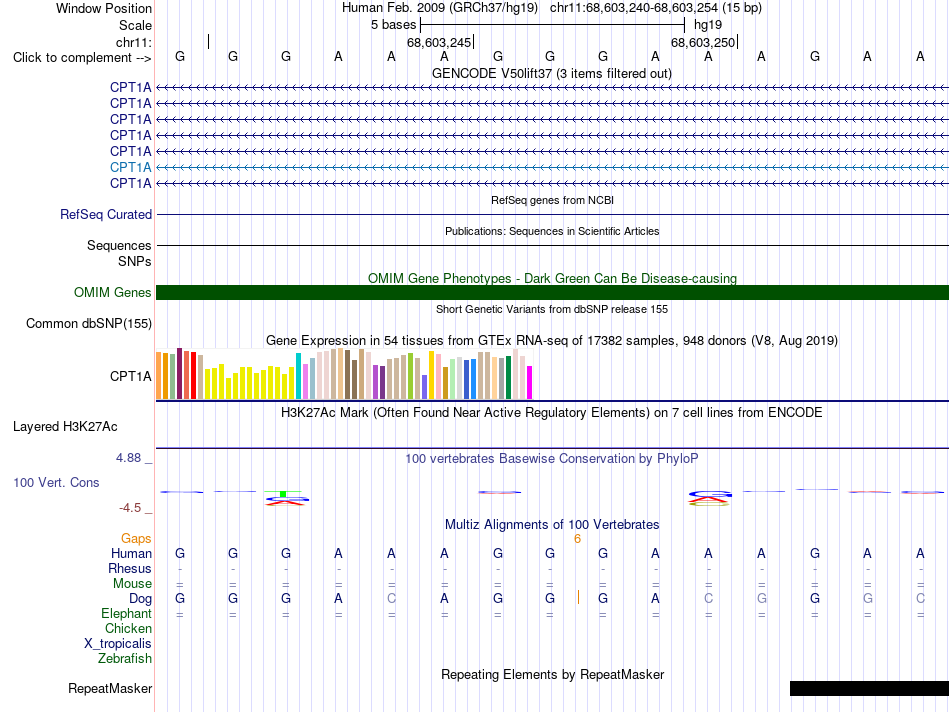The height and width of the screenshot is (712, 950).
Task: Open the RefSeq Curated track label
Action: tap(106, 215)
